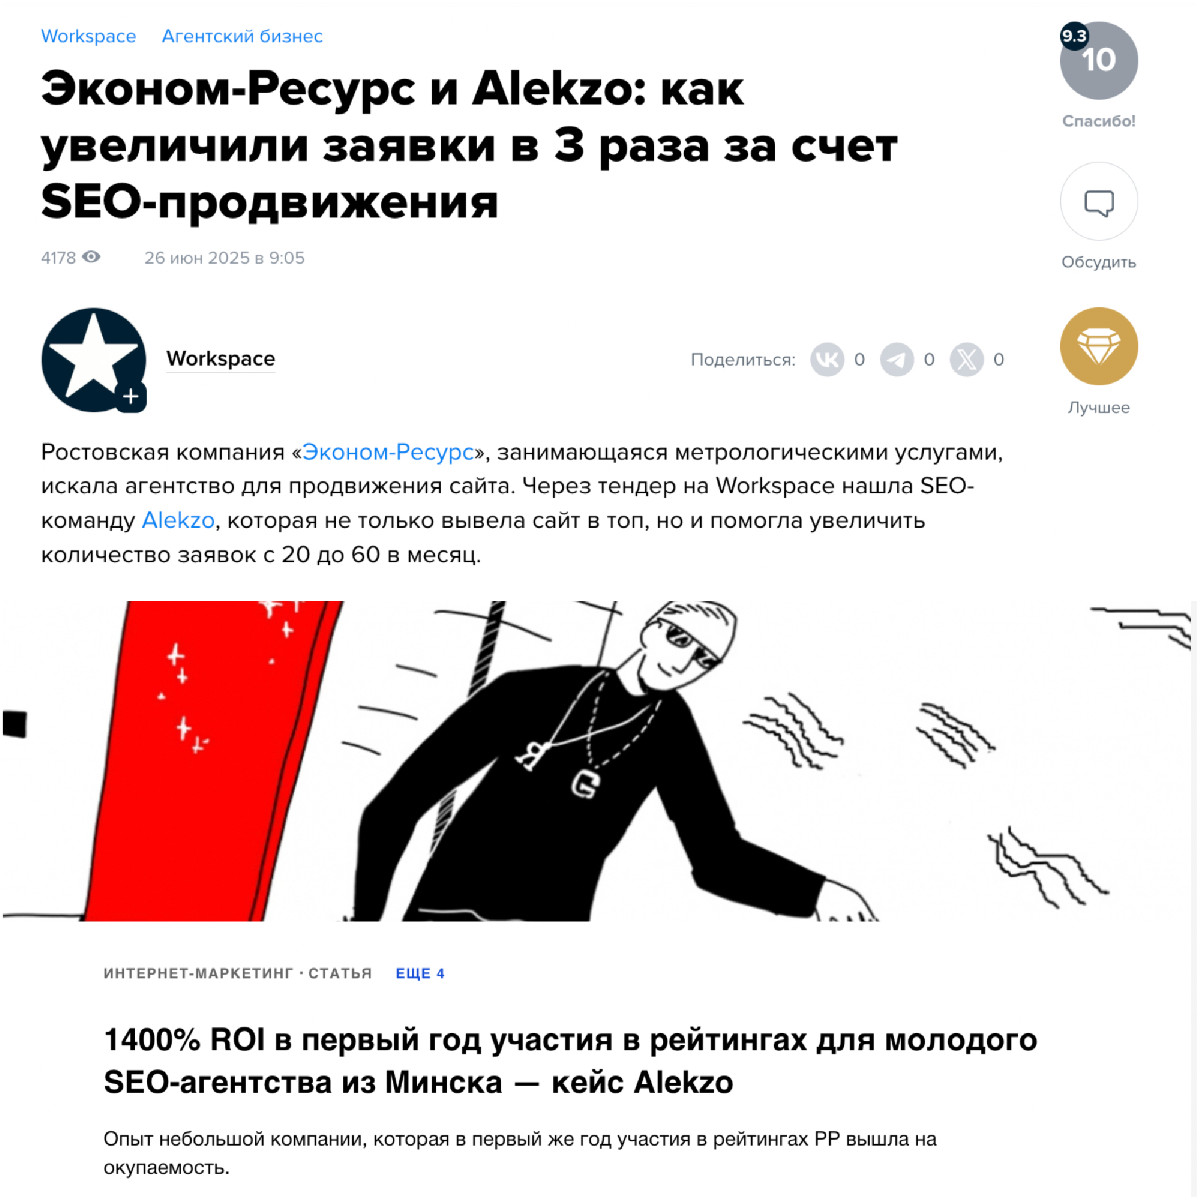Image resolution: width=1200 pixels, height=1200 pixels.
Task: Click the golden diamond Лучшее icon
Action: click(x=1099, y=346)
